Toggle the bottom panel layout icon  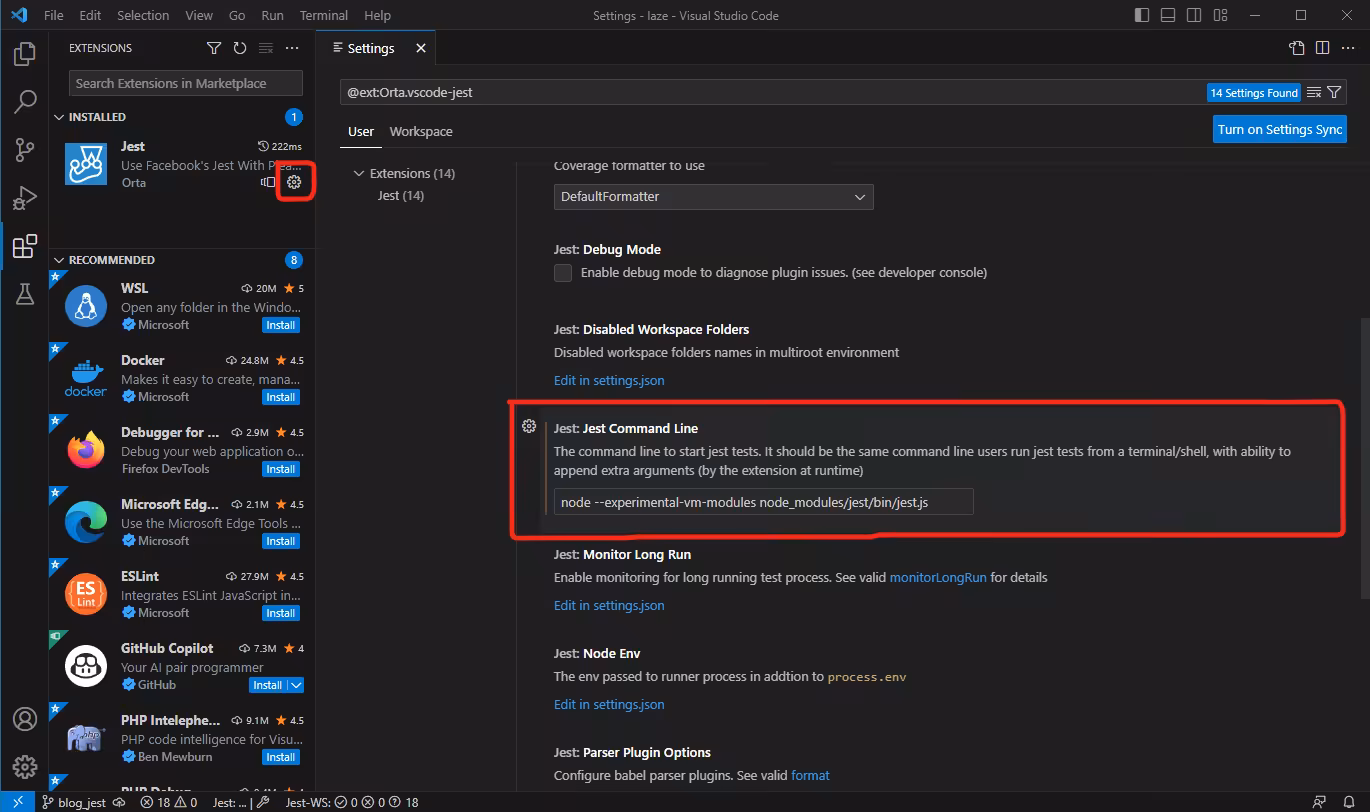(x=1168, y=15)
